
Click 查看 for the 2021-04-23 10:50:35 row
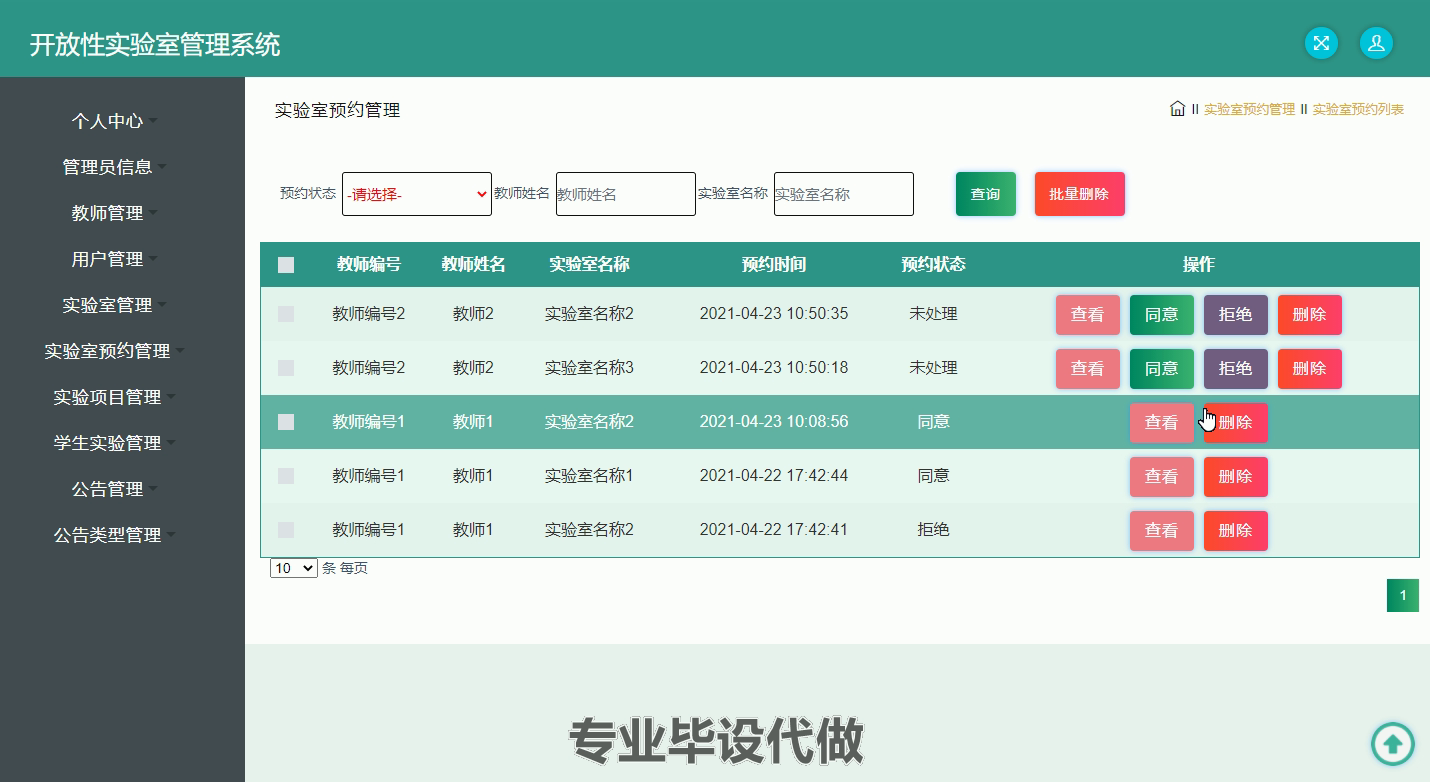(1088, 314)
